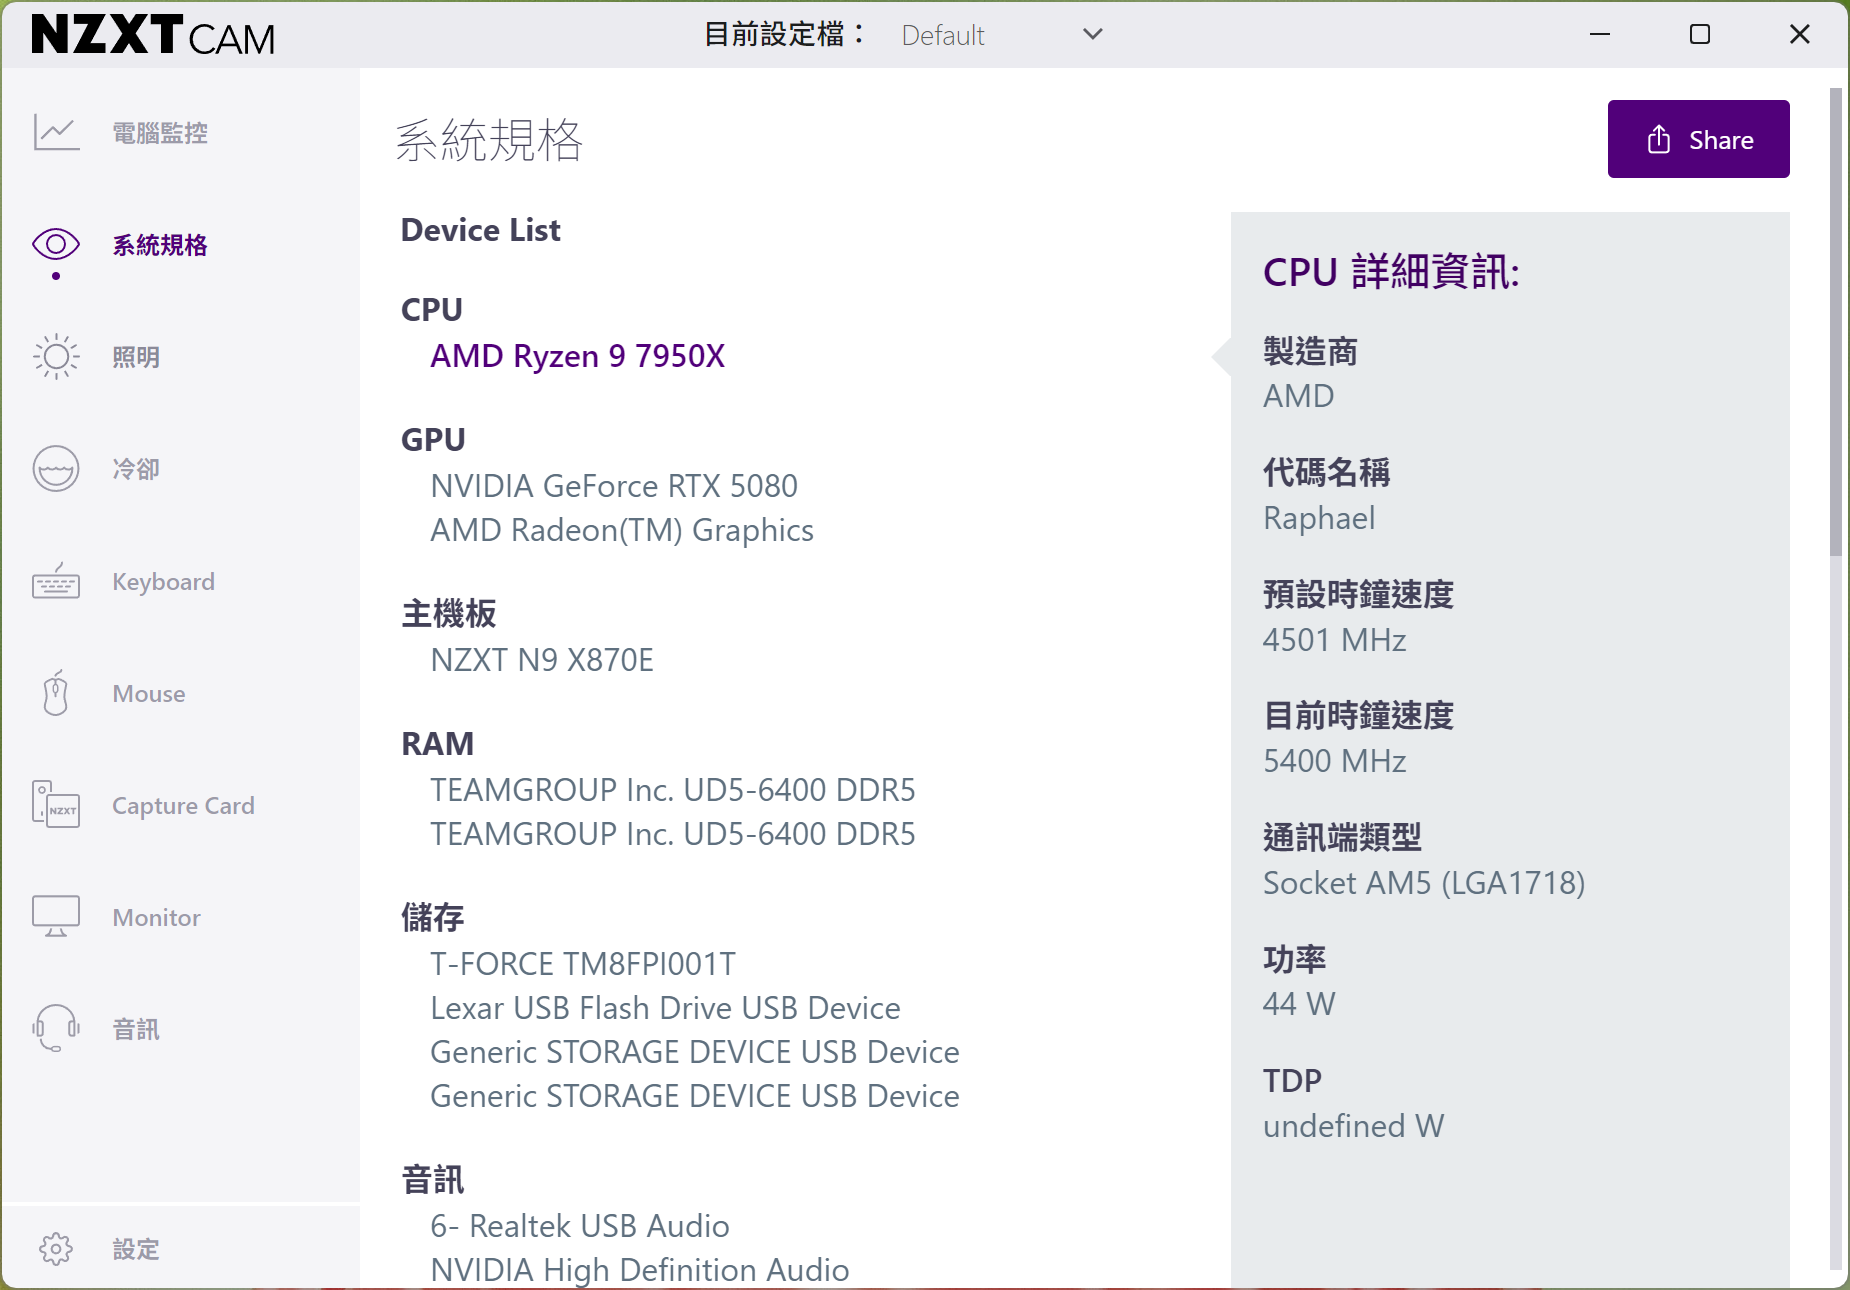Select AMD Radeon(TM) Graphics device
This screenshot has height=1290, width=1850.
(622, 530)
